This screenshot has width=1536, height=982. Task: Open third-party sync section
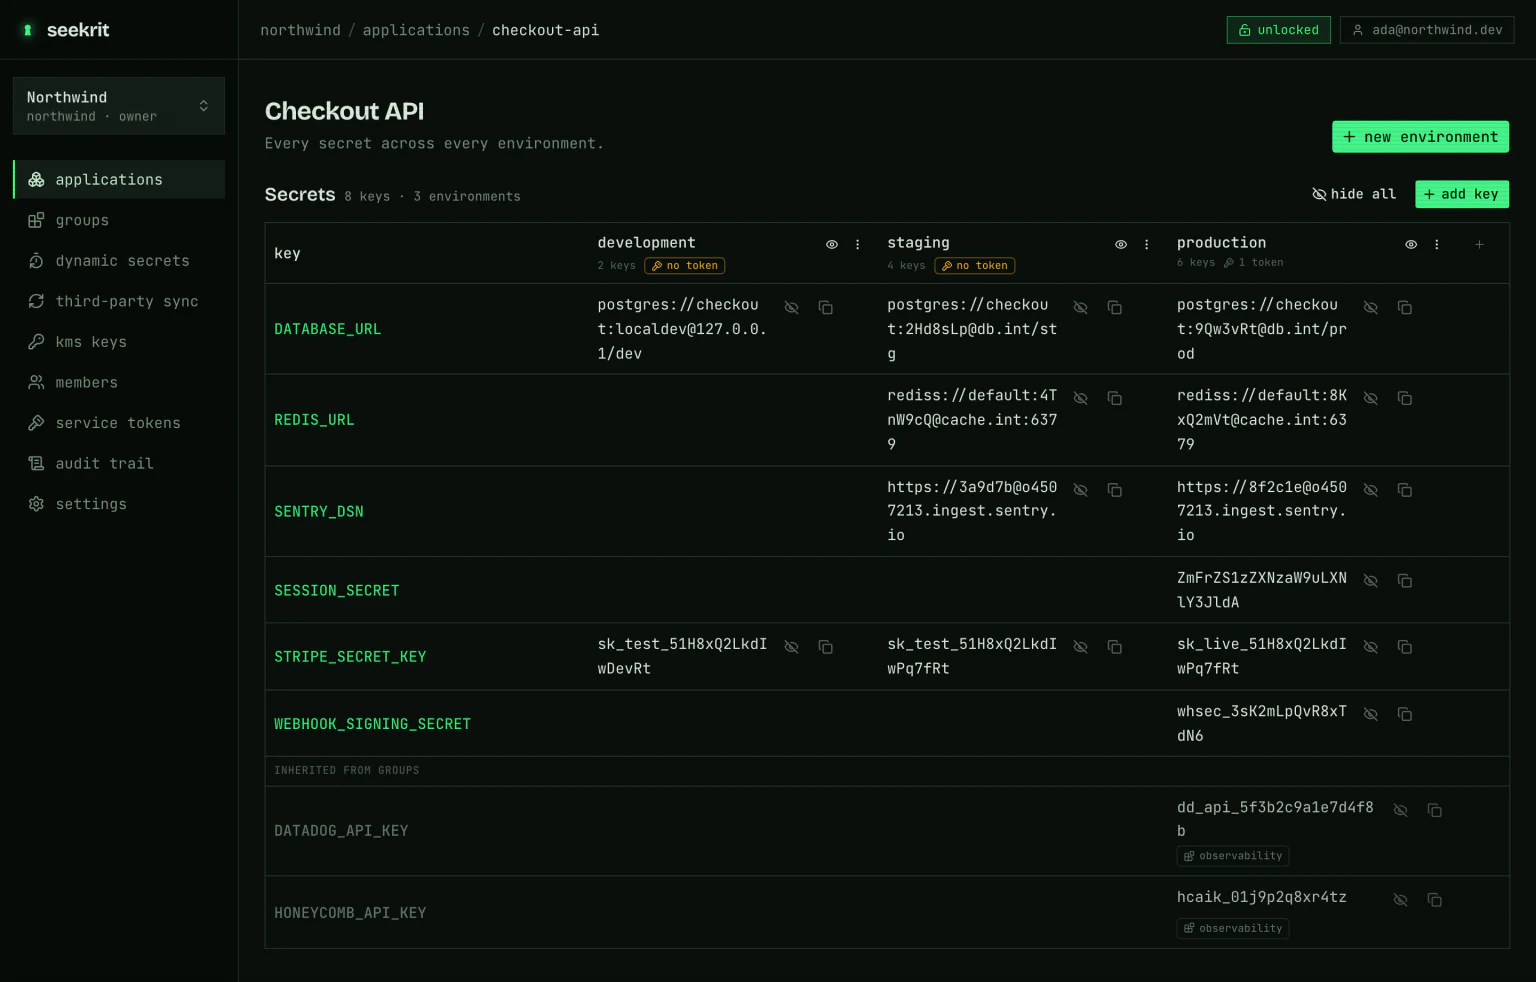click(119, 301)
